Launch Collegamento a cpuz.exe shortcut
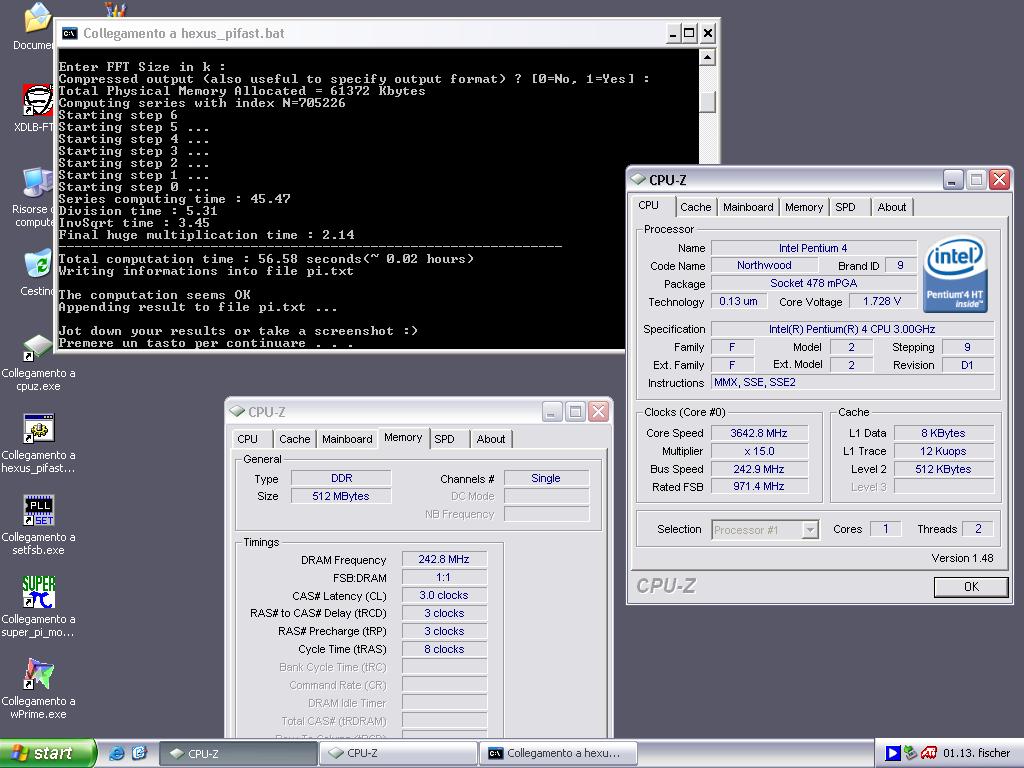 click(x=38, y=347)
